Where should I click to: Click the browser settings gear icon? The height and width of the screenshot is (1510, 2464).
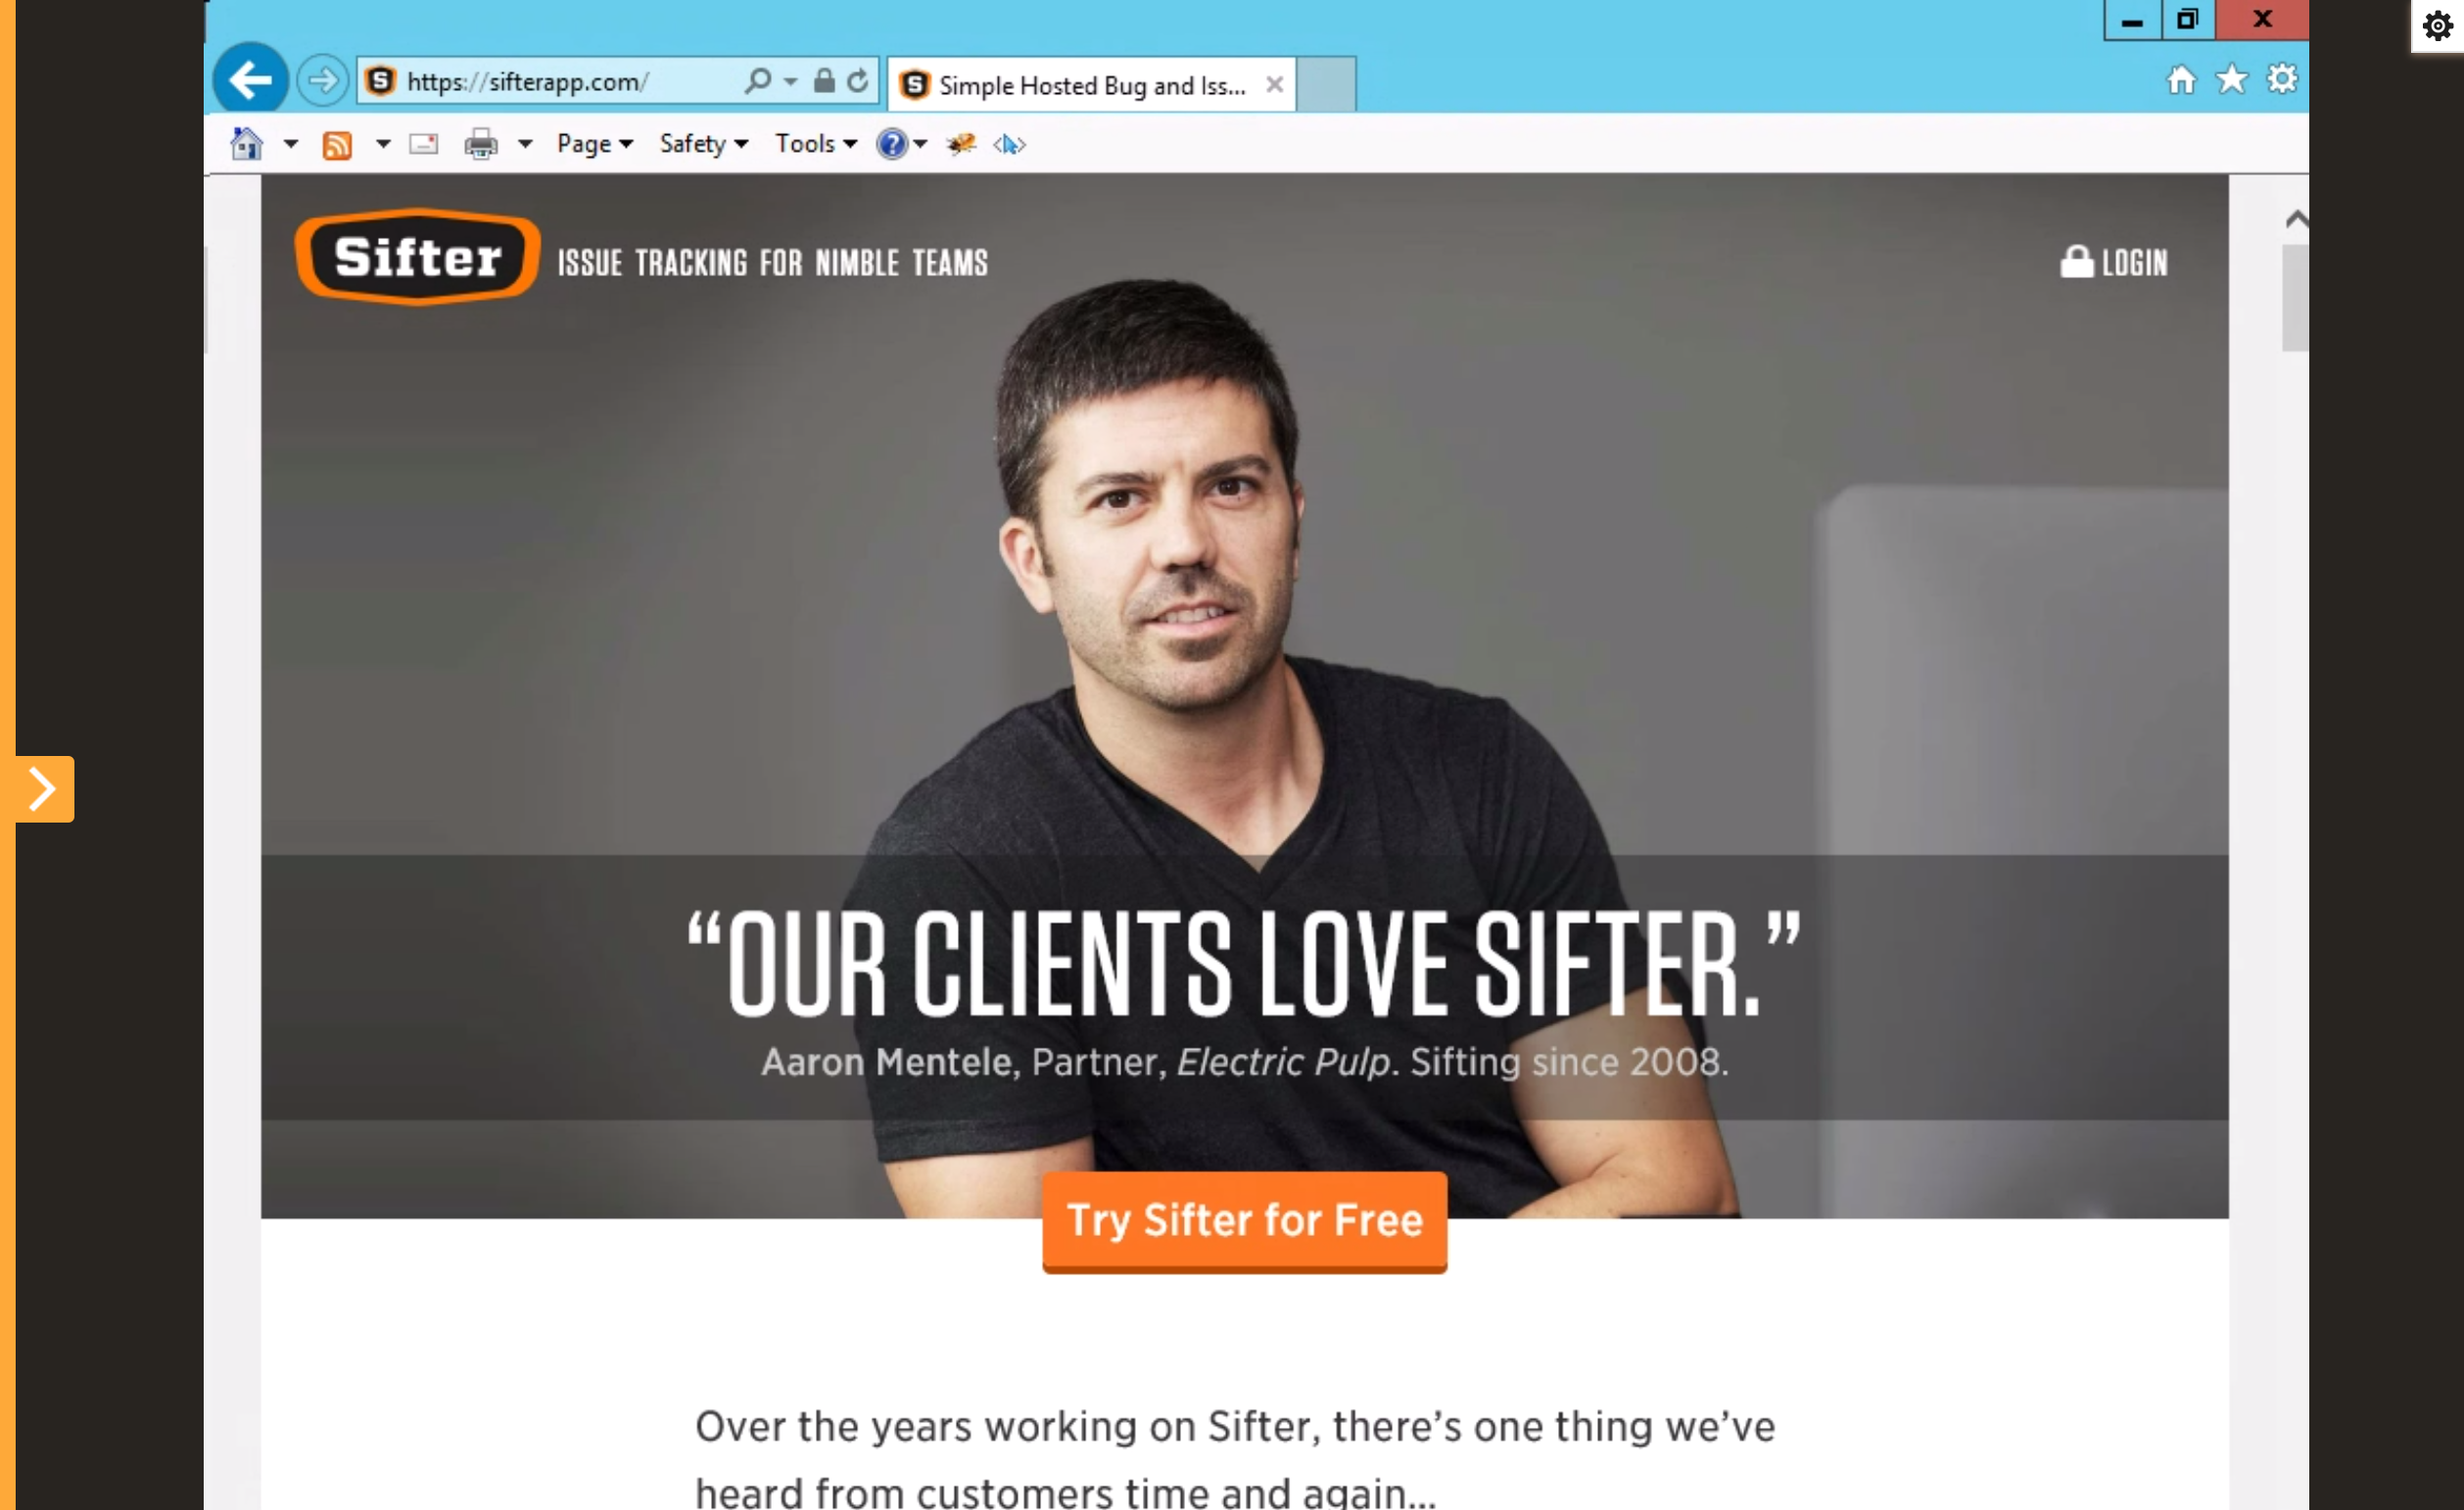(2283, 79)
